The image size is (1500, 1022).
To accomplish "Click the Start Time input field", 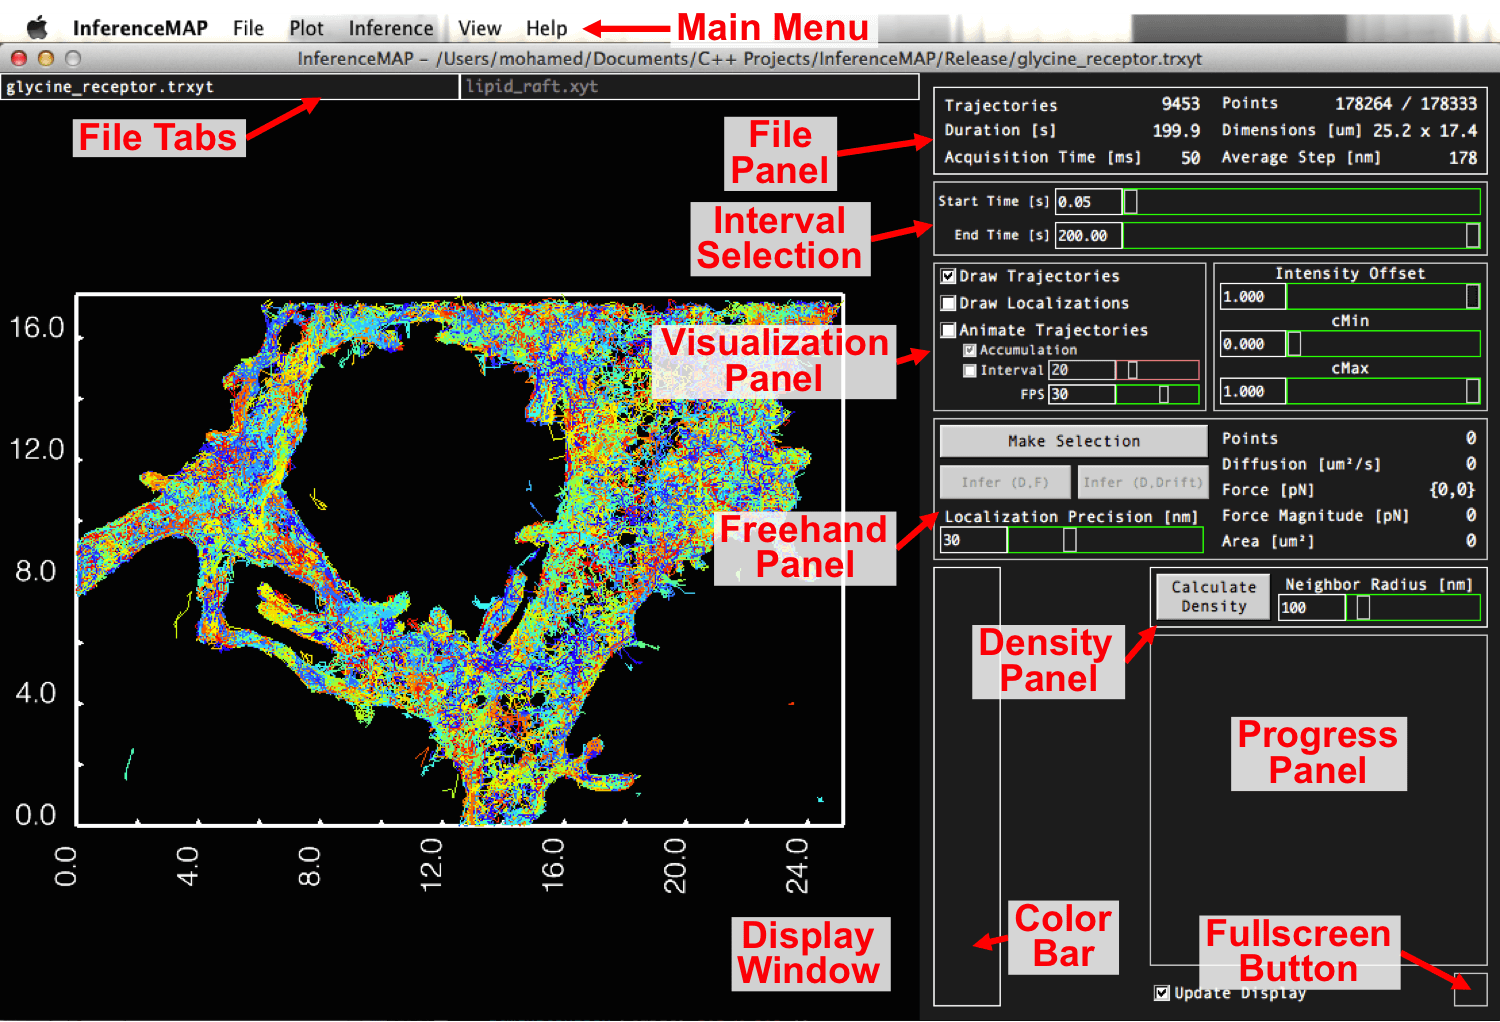I will [1088, 202].
